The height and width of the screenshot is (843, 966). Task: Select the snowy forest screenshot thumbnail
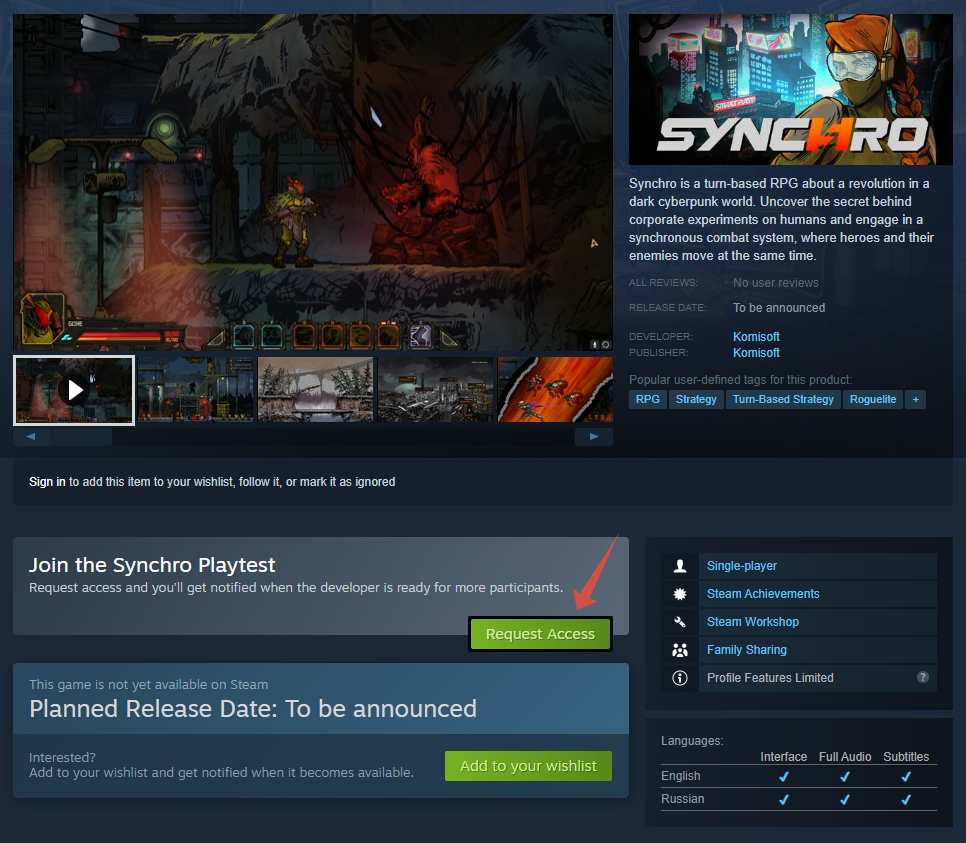click(x=315, y=390)
